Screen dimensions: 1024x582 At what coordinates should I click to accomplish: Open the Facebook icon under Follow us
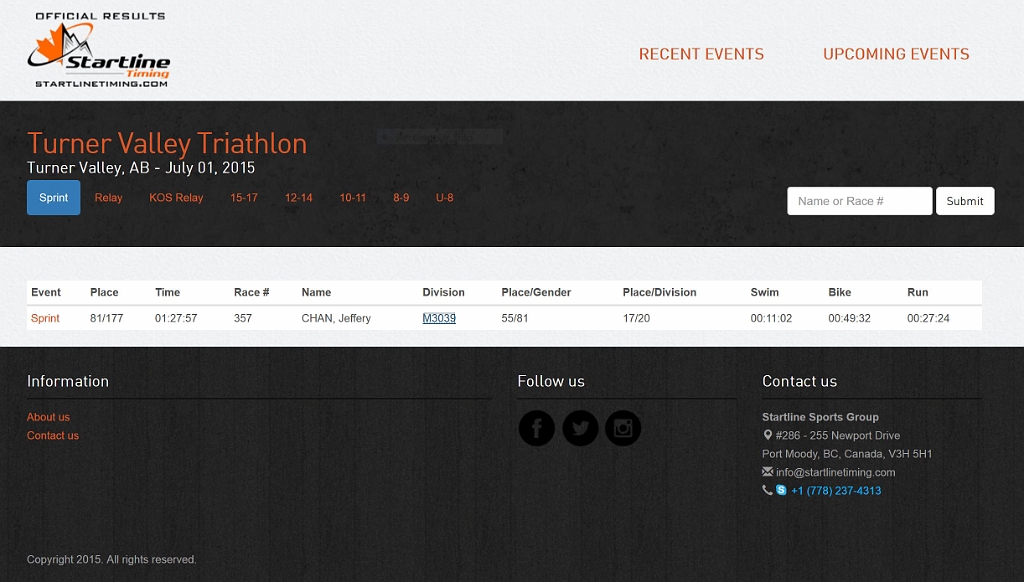coord(536,428)
